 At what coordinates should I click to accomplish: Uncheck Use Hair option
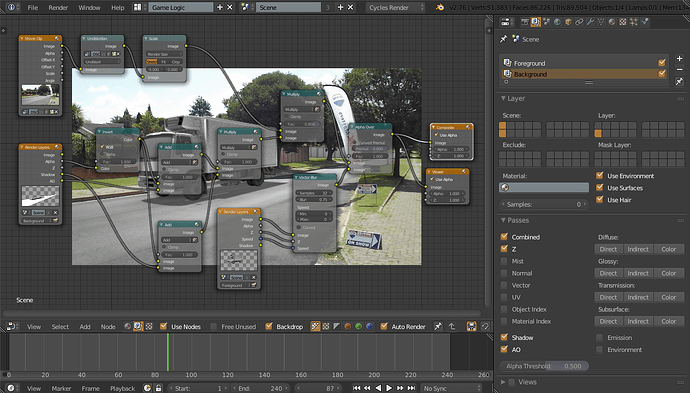click(x=599, y=199)
